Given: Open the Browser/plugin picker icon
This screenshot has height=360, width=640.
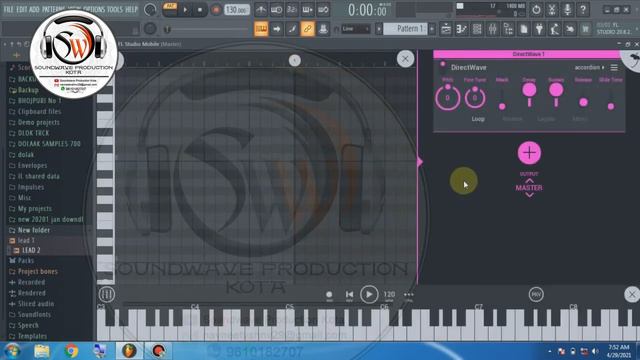Looking at the screenshot, I should point(508,29).
